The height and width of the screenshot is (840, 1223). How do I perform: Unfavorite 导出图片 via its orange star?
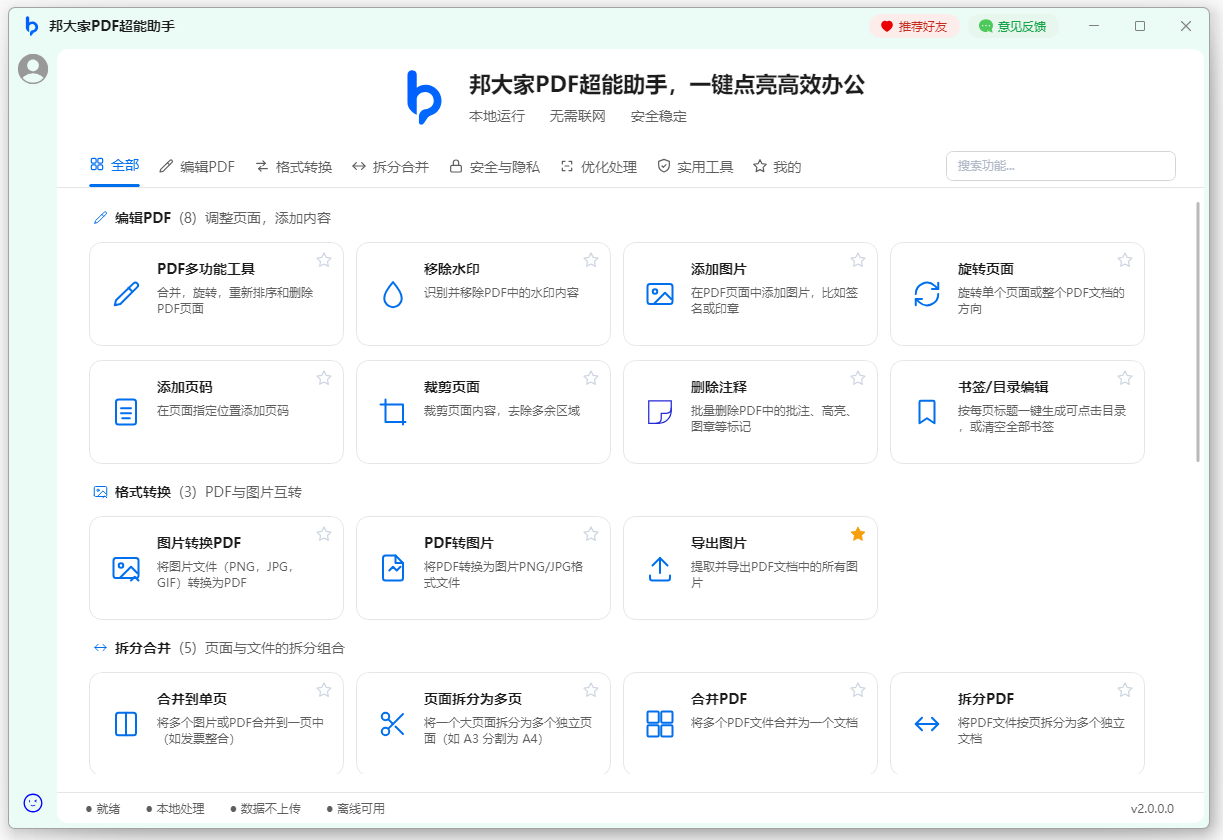pyautogui.click(x=858, y=534)
